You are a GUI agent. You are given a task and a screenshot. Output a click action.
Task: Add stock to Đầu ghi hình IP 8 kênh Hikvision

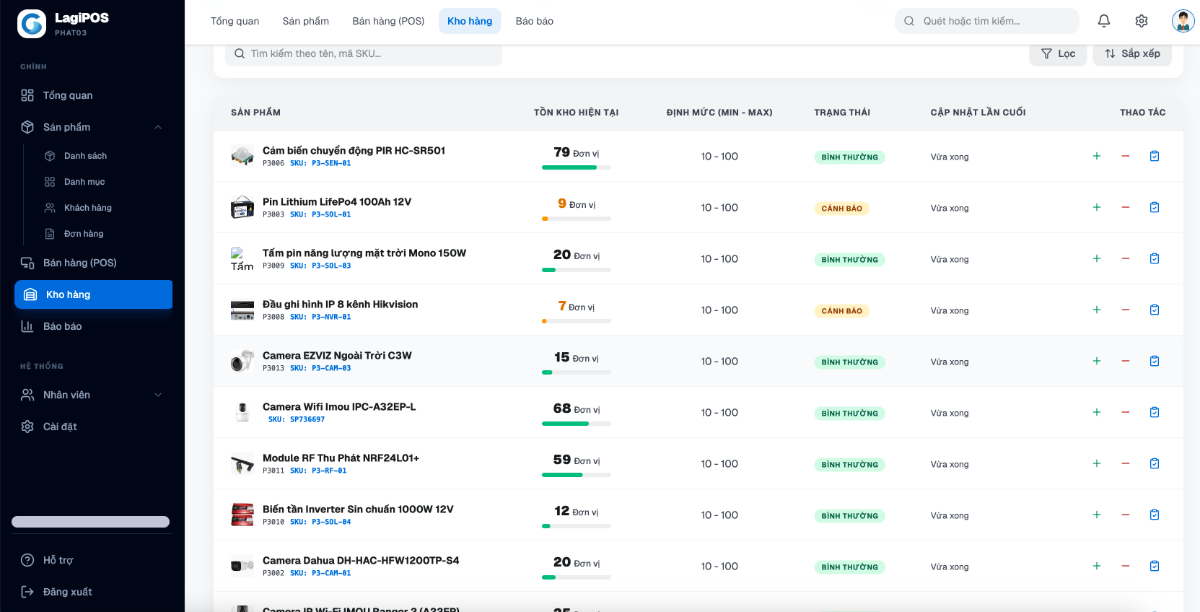tap(1096, 310)
